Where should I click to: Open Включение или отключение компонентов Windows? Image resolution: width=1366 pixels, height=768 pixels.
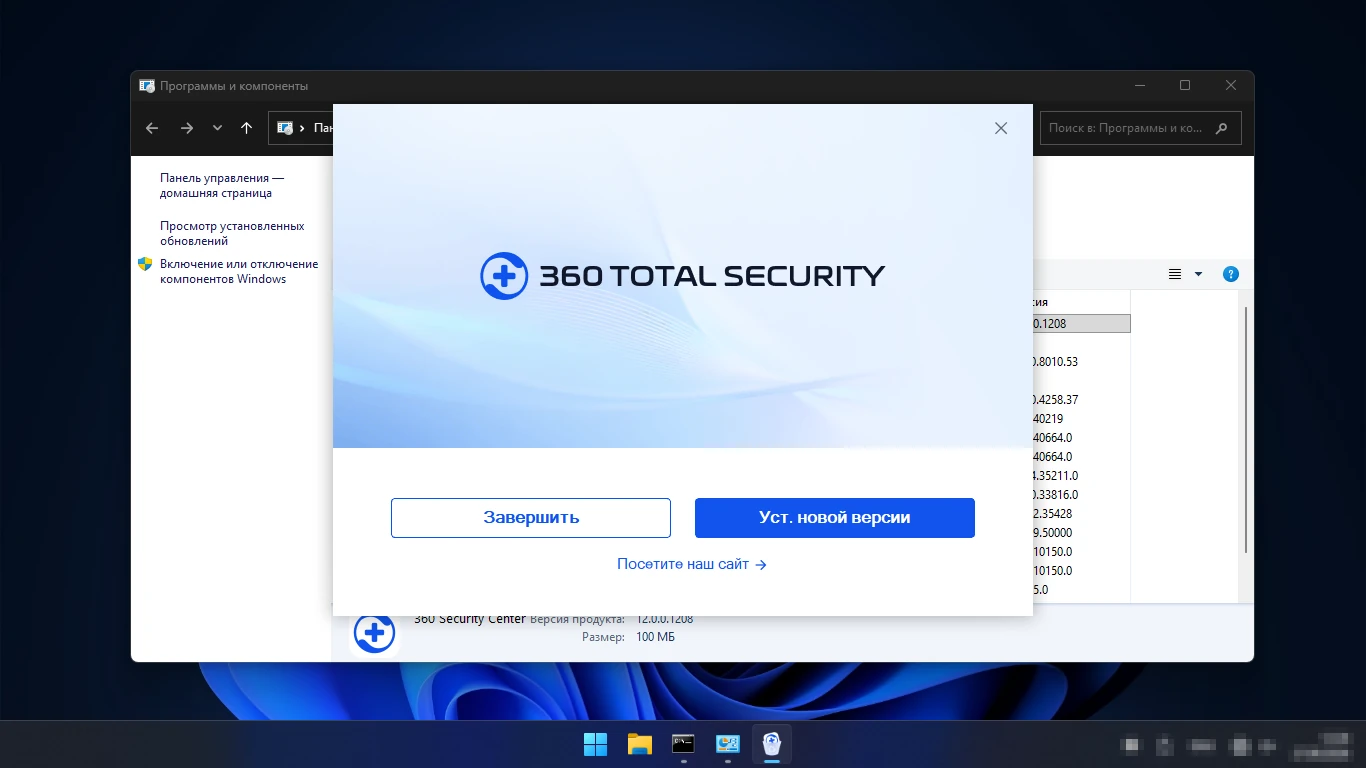[239, 271]
